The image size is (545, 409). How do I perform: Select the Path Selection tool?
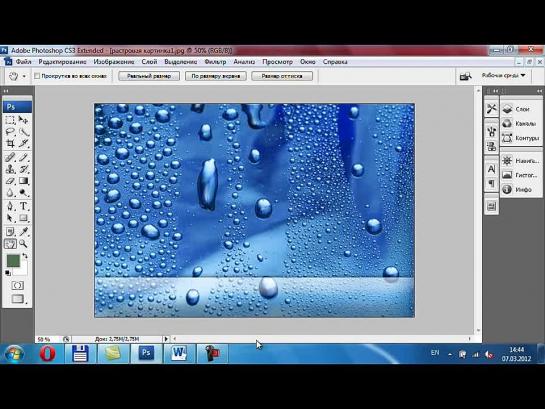10,218
